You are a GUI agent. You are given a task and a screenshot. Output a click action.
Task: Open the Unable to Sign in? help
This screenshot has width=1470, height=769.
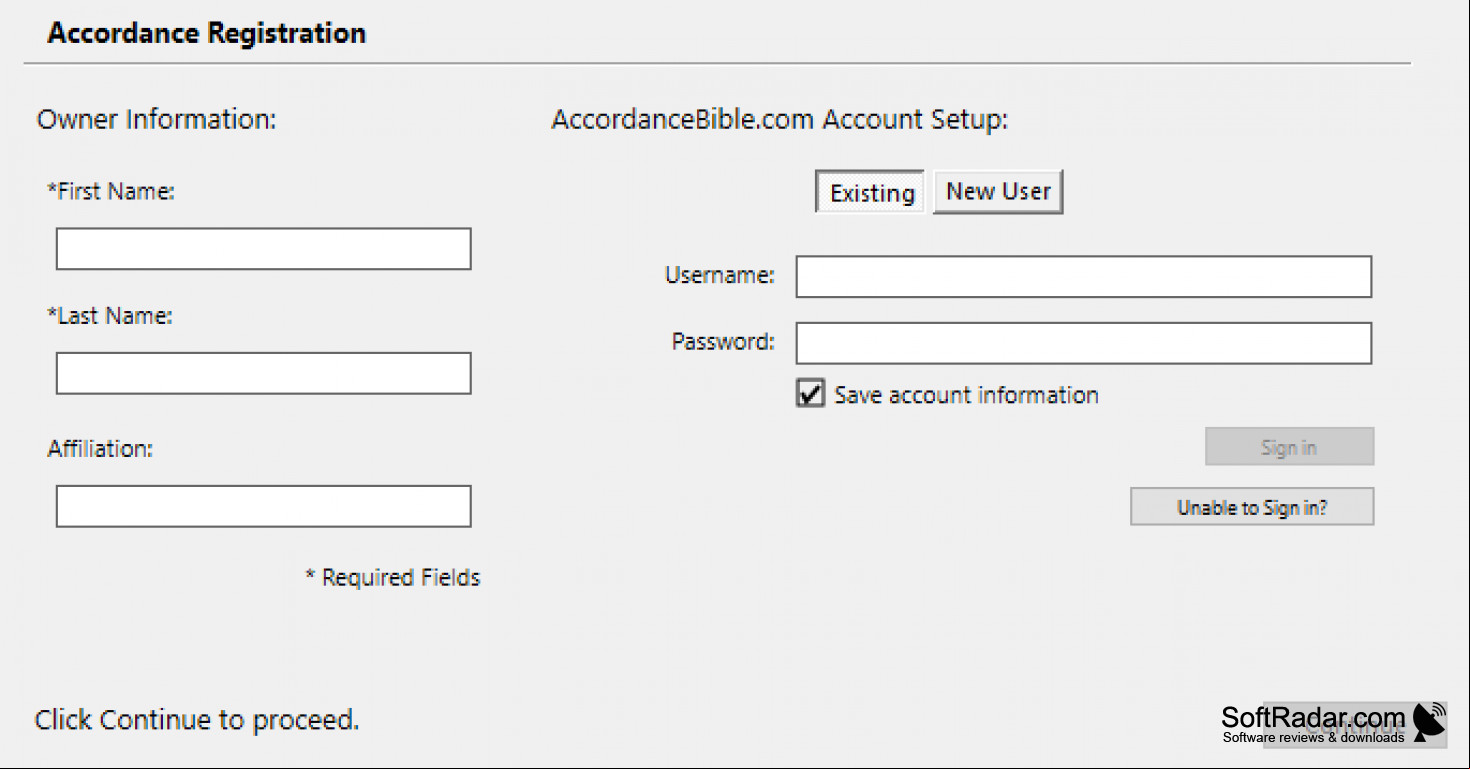point(1252,507)
